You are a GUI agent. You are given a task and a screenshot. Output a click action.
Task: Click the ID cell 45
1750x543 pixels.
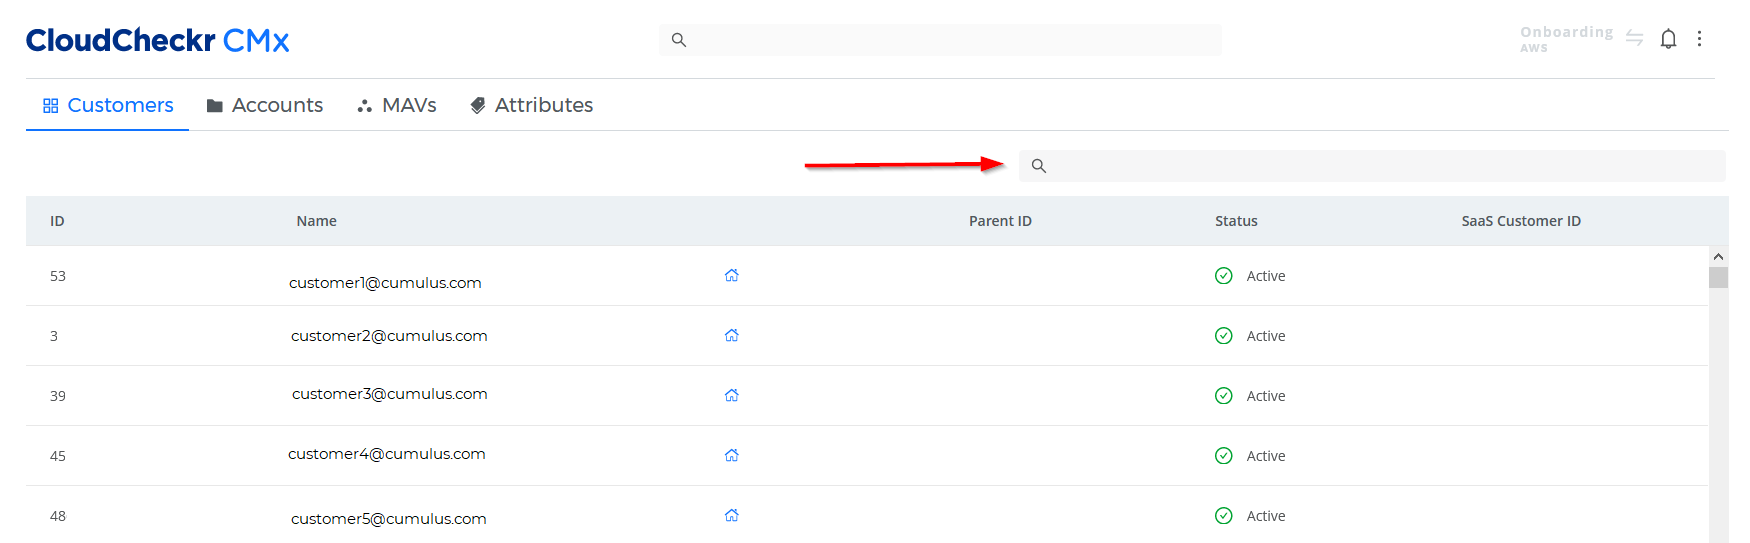(x=58, y=456)
